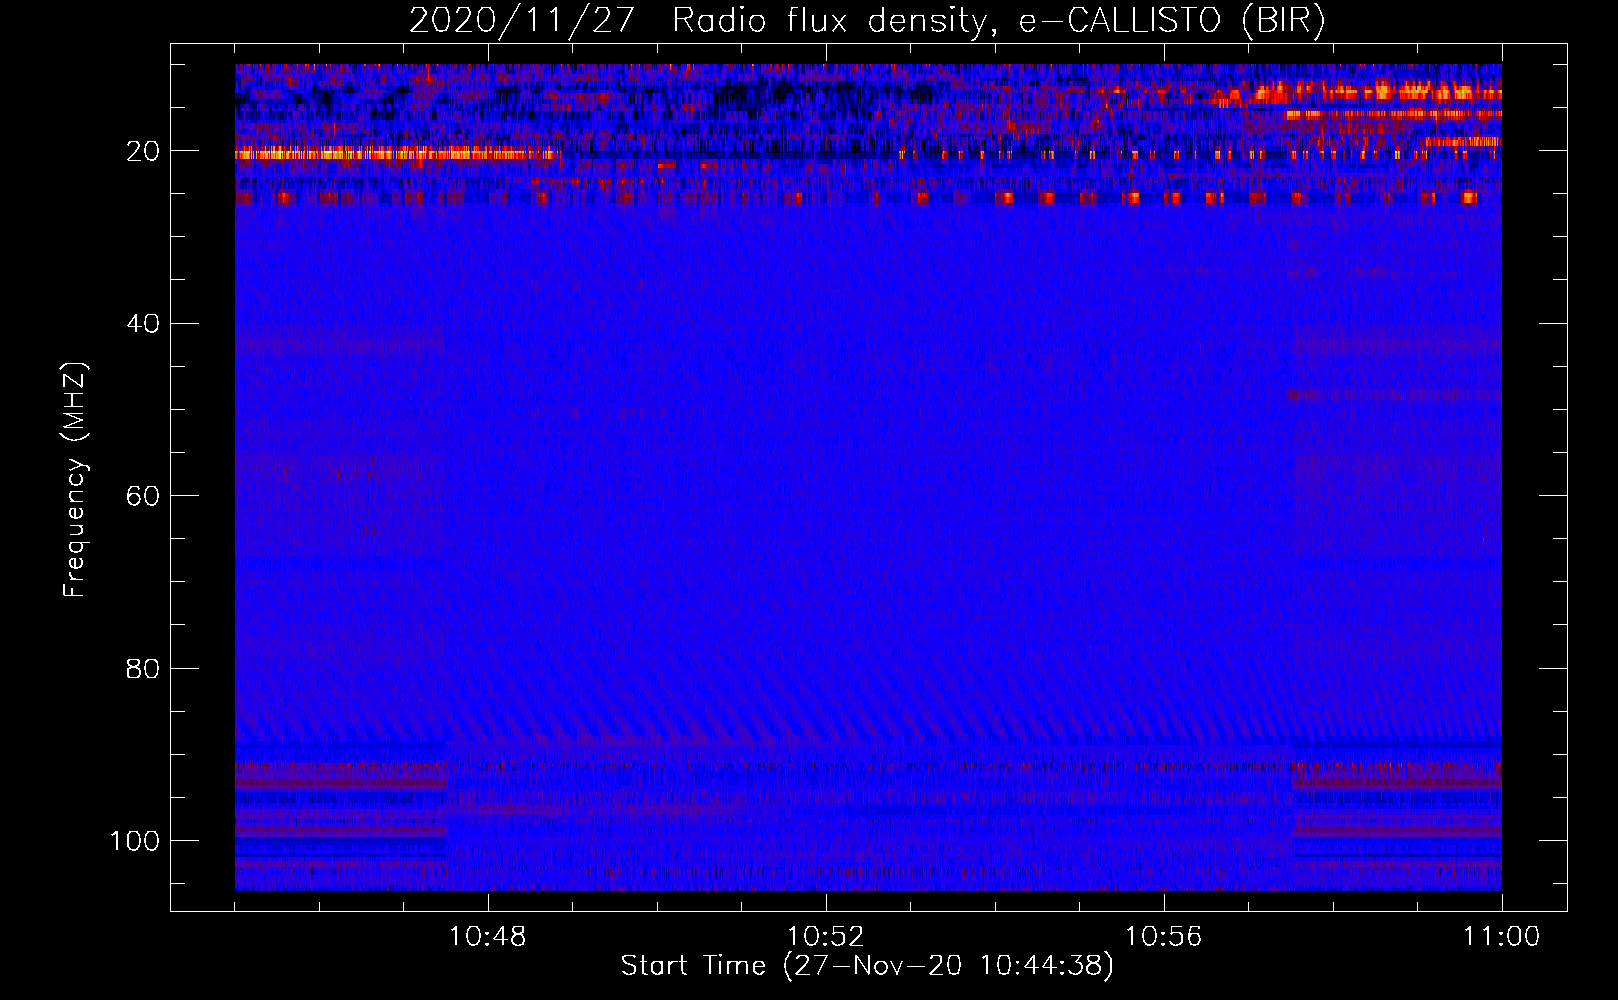Click the 10:48 time tick label
The image size is (1618, 1000).
(488, 937)
